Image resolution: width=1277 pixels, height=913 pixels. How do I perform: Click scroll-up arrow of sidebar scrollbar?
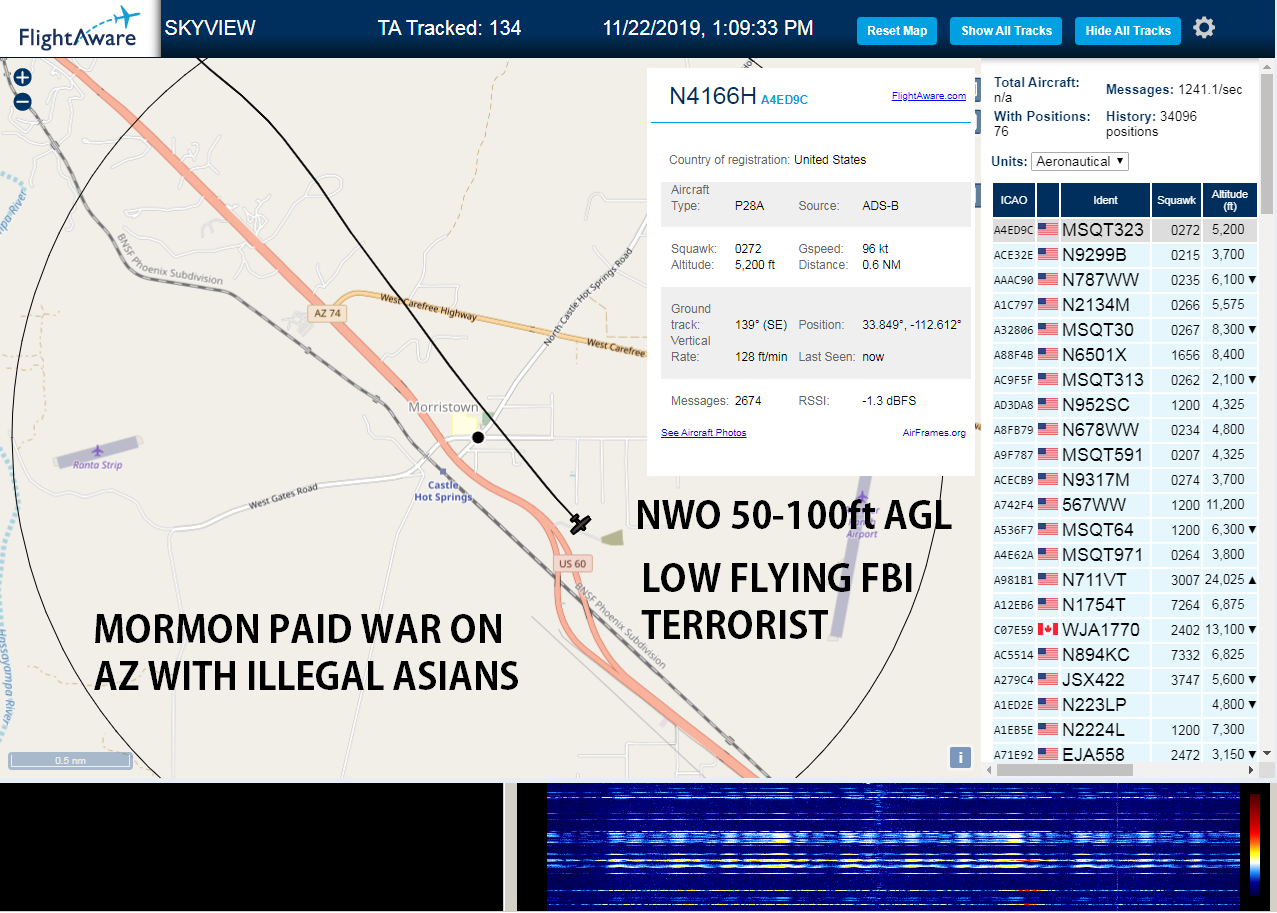coord(1267,67)
